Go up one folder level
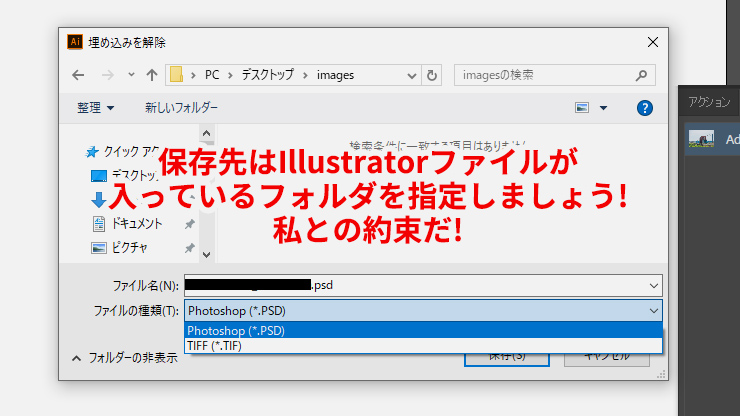The image size is (740, 416). tap(151, 75)
